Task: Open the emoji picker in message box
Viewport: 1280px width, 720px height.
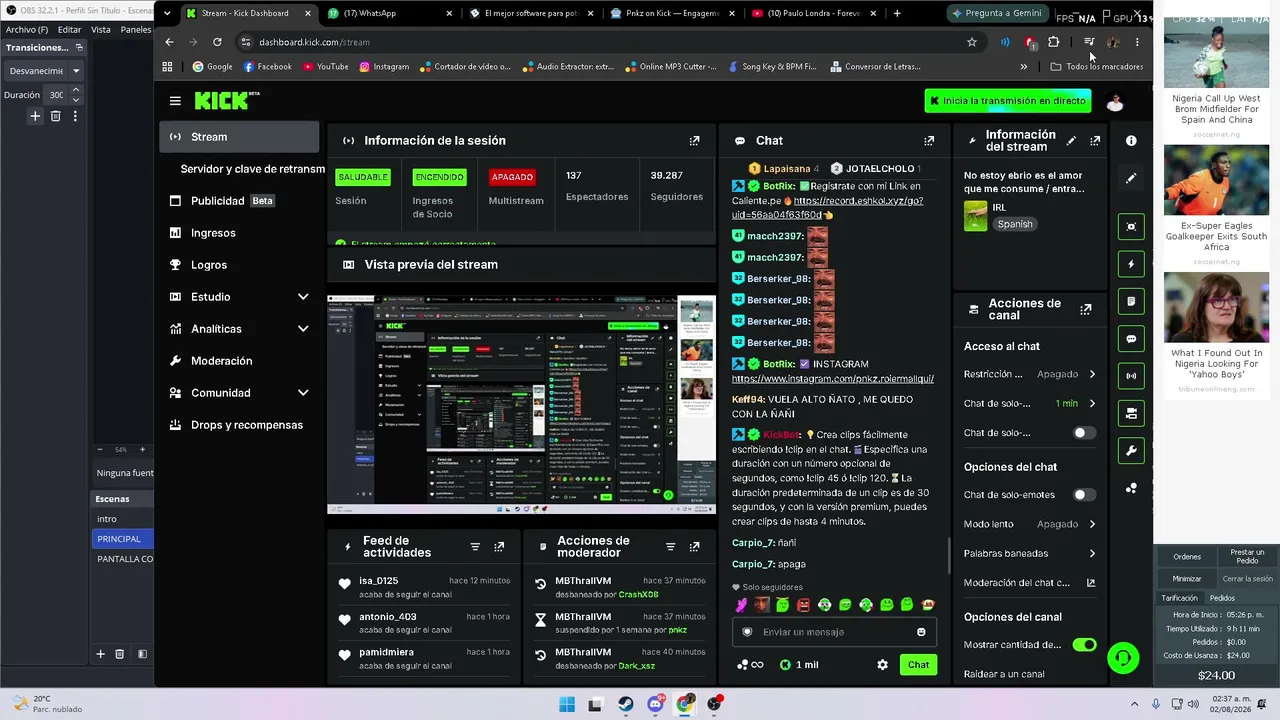Action: (921, 632)
